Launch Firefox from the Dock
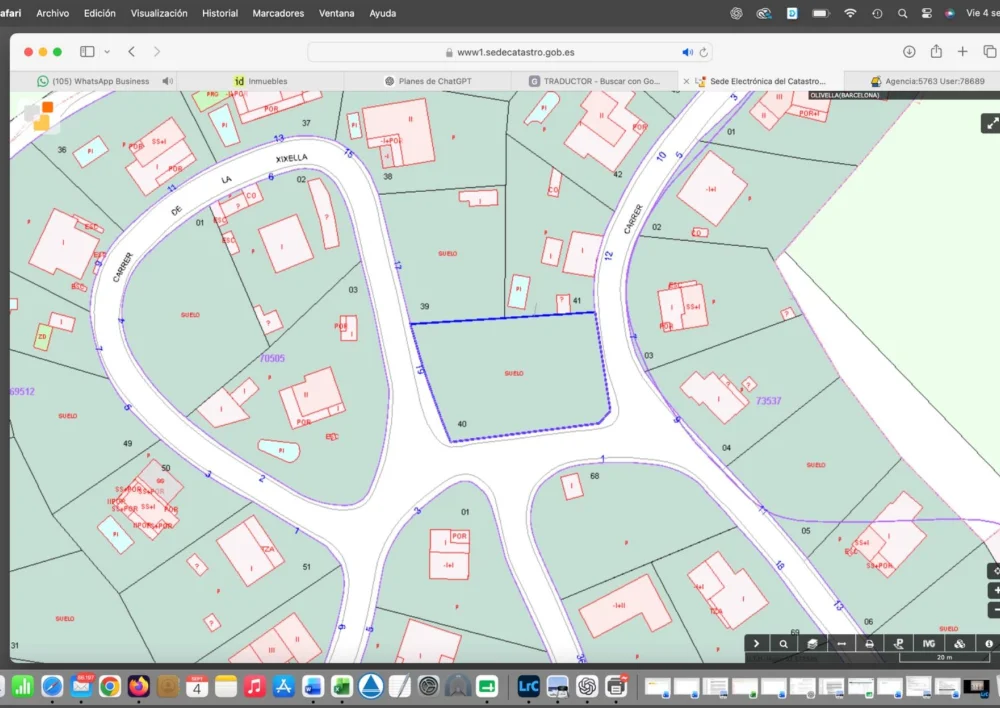Screen dimensions: 1000x708 tap(138, 686)
